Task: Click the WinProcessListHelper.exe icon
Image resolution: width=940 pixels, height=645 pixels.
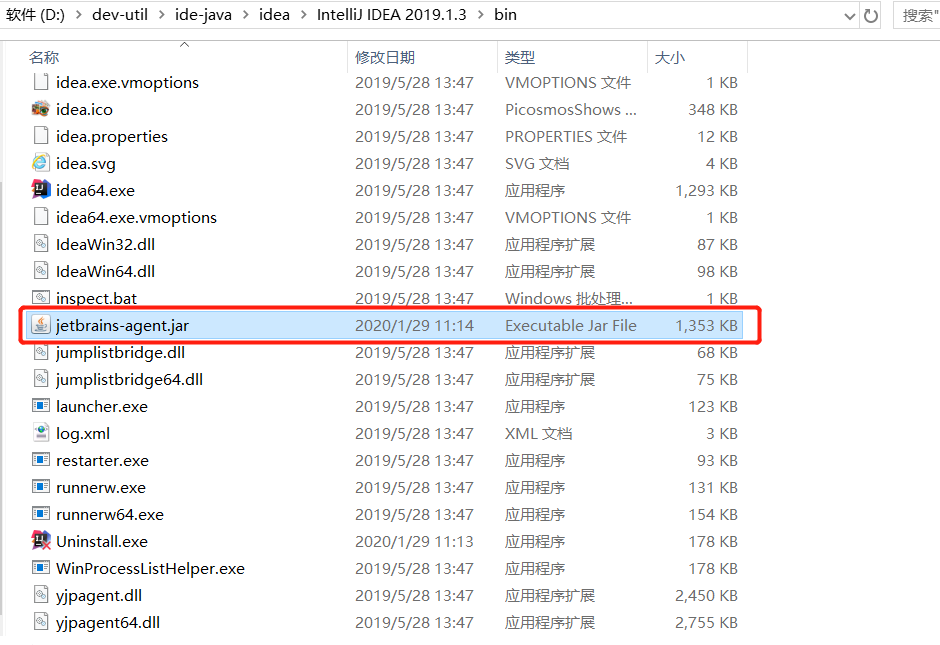Action: pyautogui.click(x=41, y=568)
